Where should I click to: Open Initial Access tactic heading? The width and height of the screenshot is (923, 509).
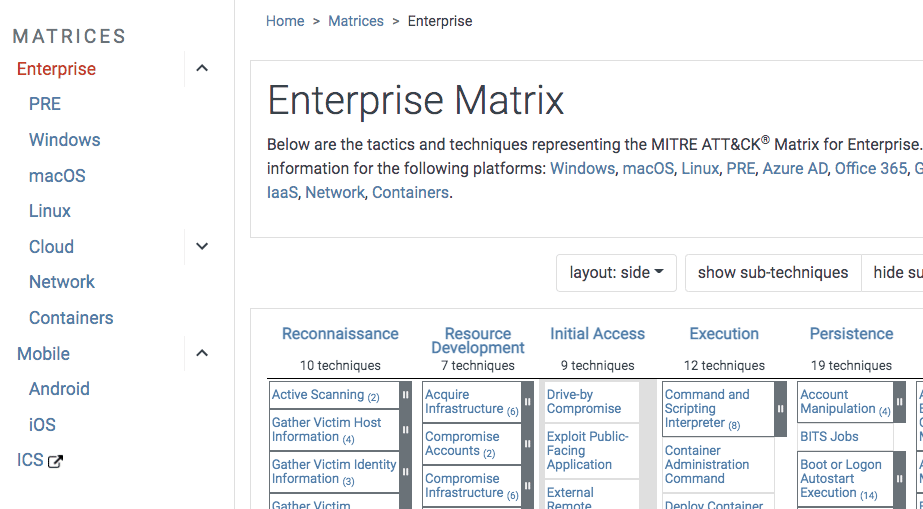click(x=597, y=334)
